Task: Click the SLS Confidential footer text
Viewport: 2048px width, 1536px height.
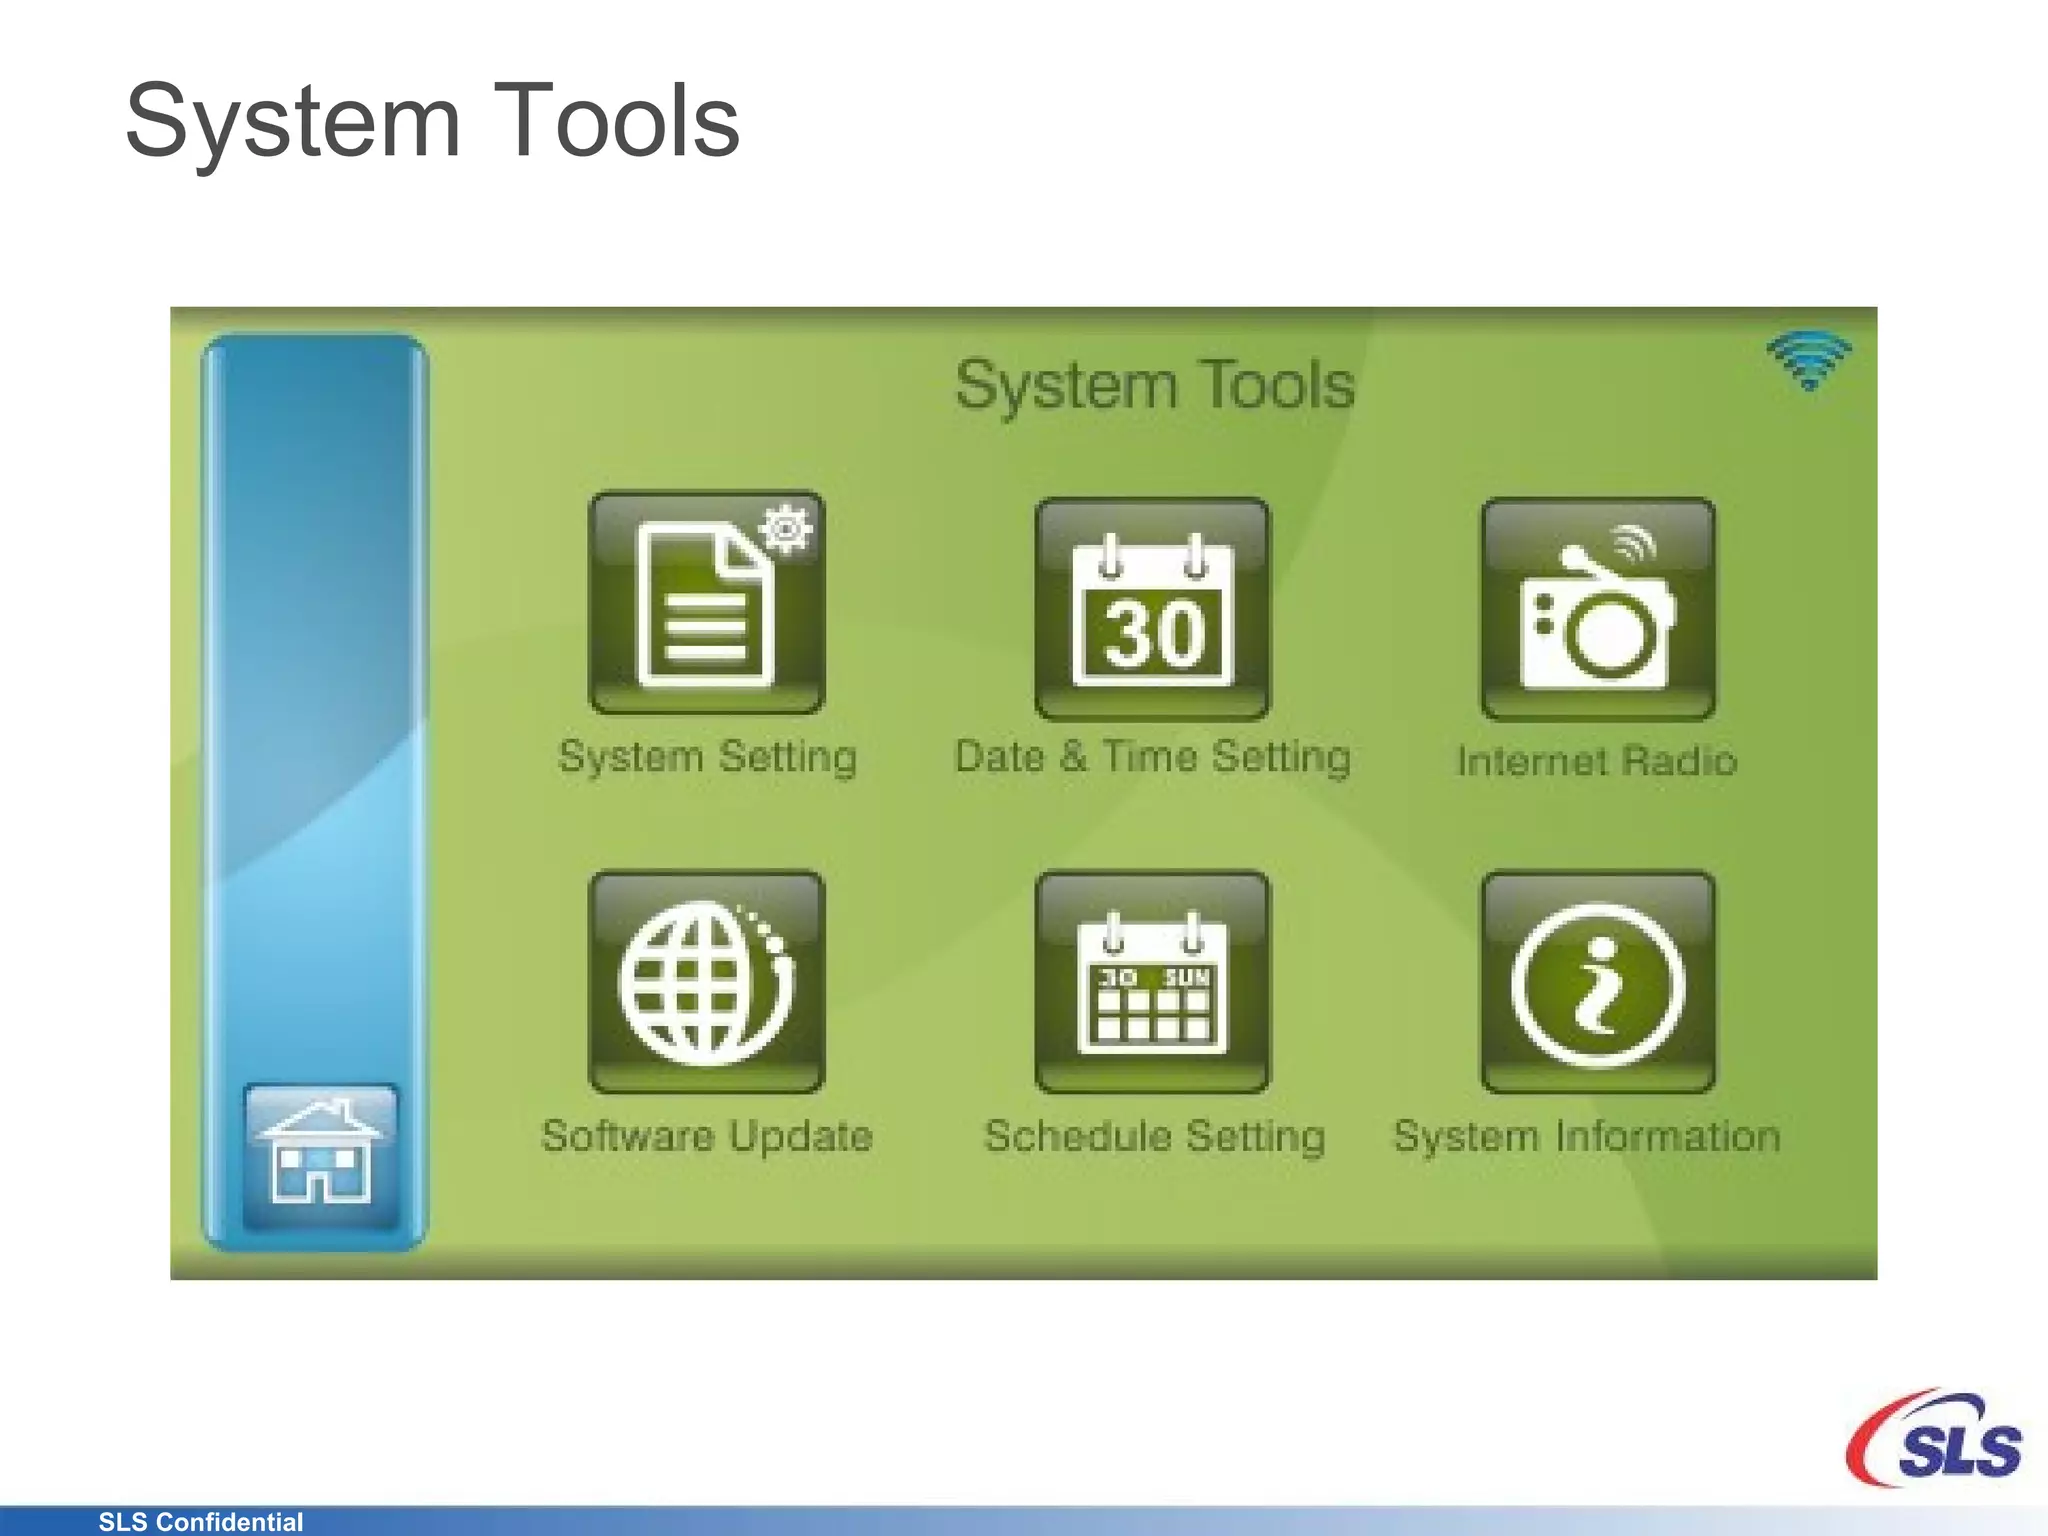Action: point(200,1522)
